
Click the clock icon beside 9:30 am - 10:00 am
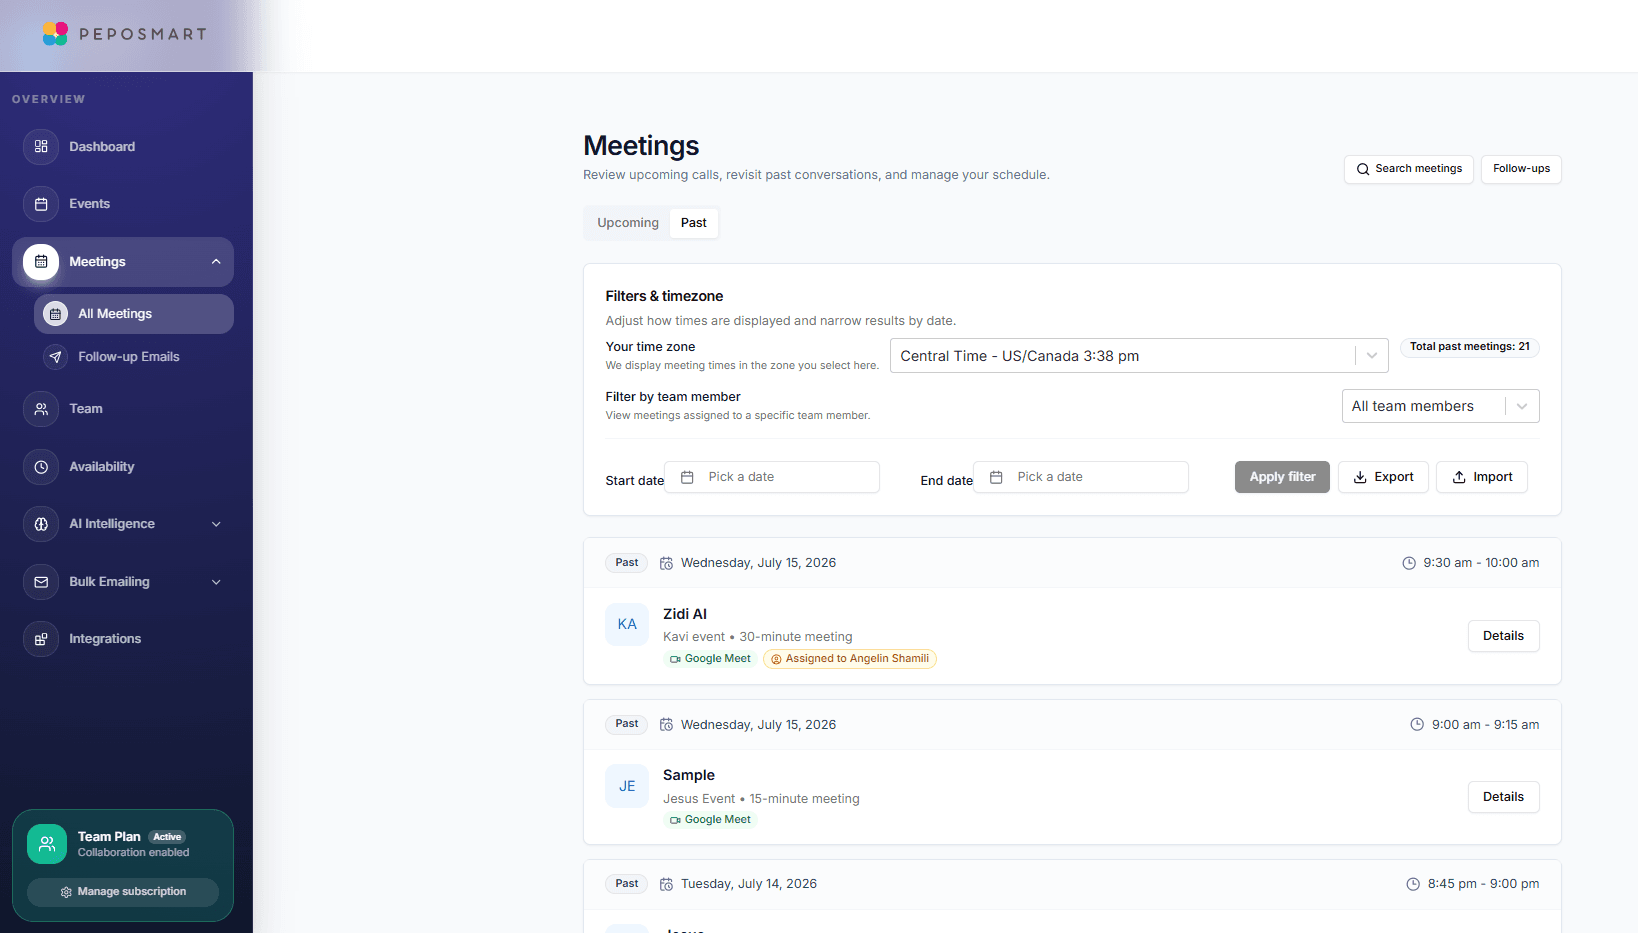click(x=1409, y=563)
